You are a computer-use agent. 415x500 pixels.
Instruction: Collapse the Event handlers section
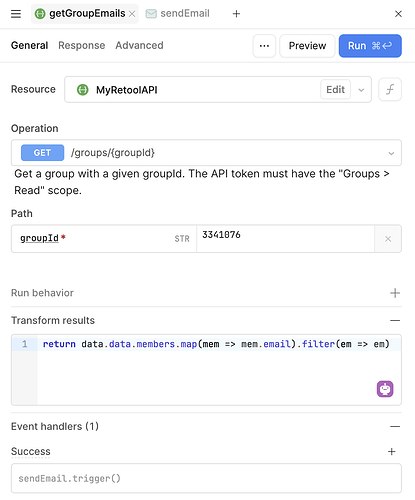(x=395, y=426)
